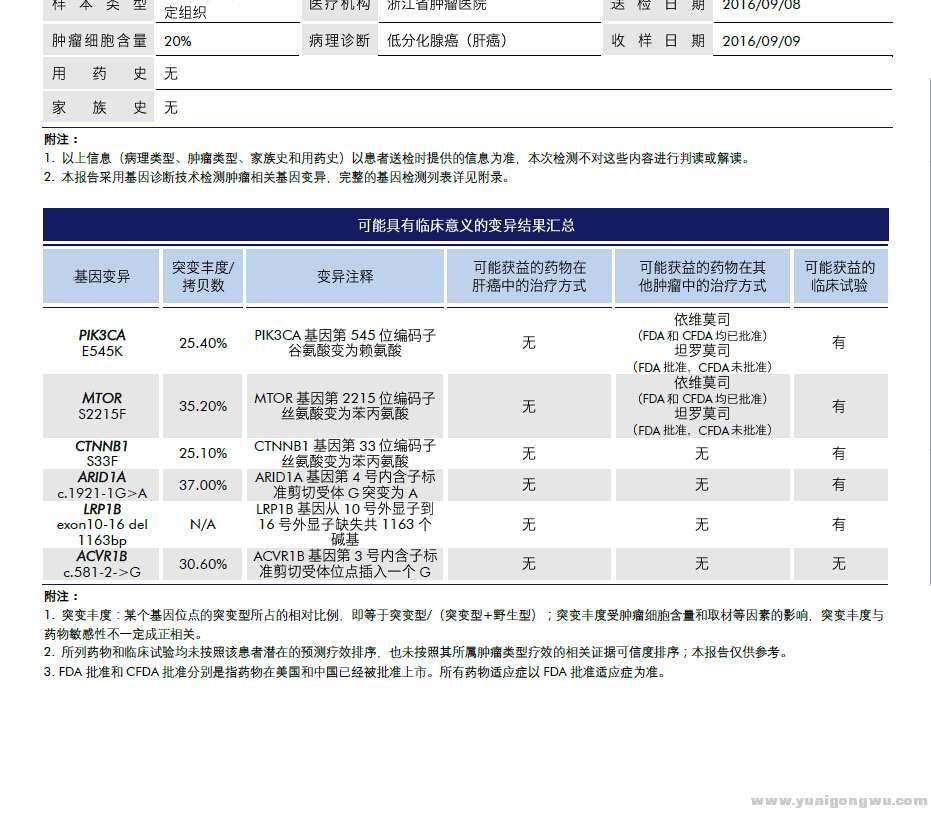Click the 可能具有临床意义的变异结果汇总 title bar
This screenshot has width=931, height=813.
tap(466, 225)
